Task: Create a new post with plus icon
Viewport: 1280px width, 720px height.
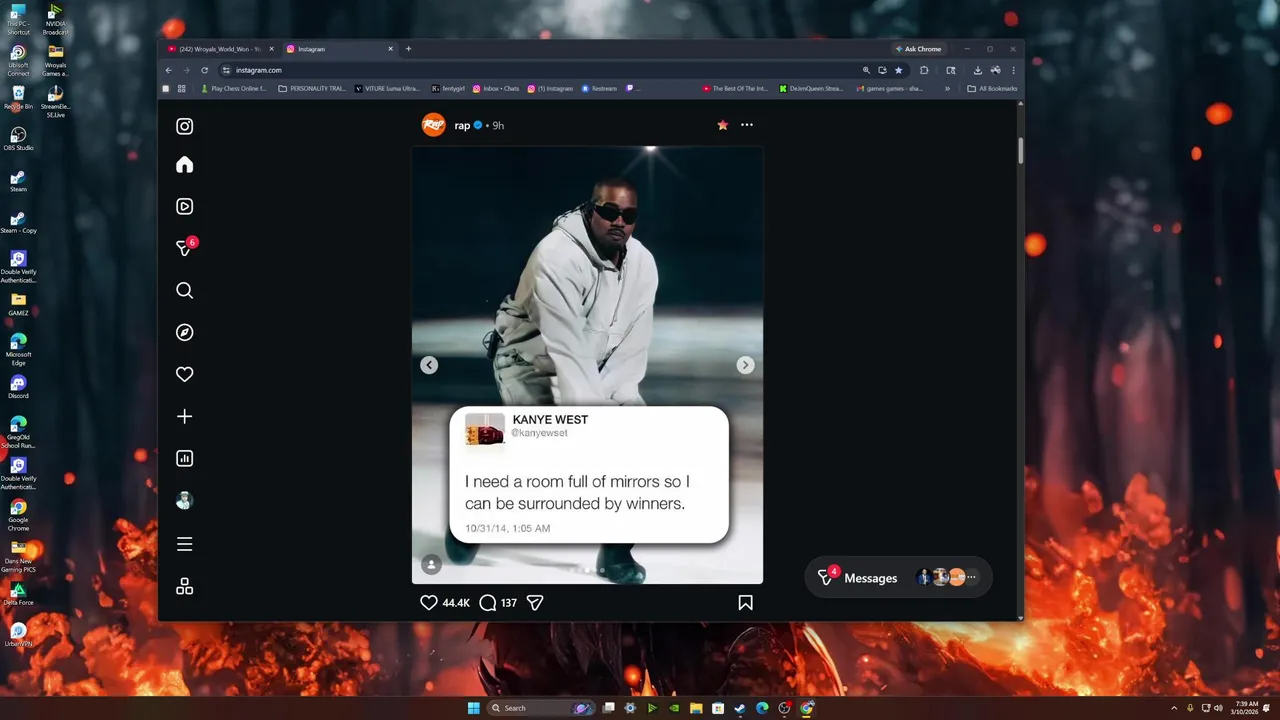Action: 185,416
